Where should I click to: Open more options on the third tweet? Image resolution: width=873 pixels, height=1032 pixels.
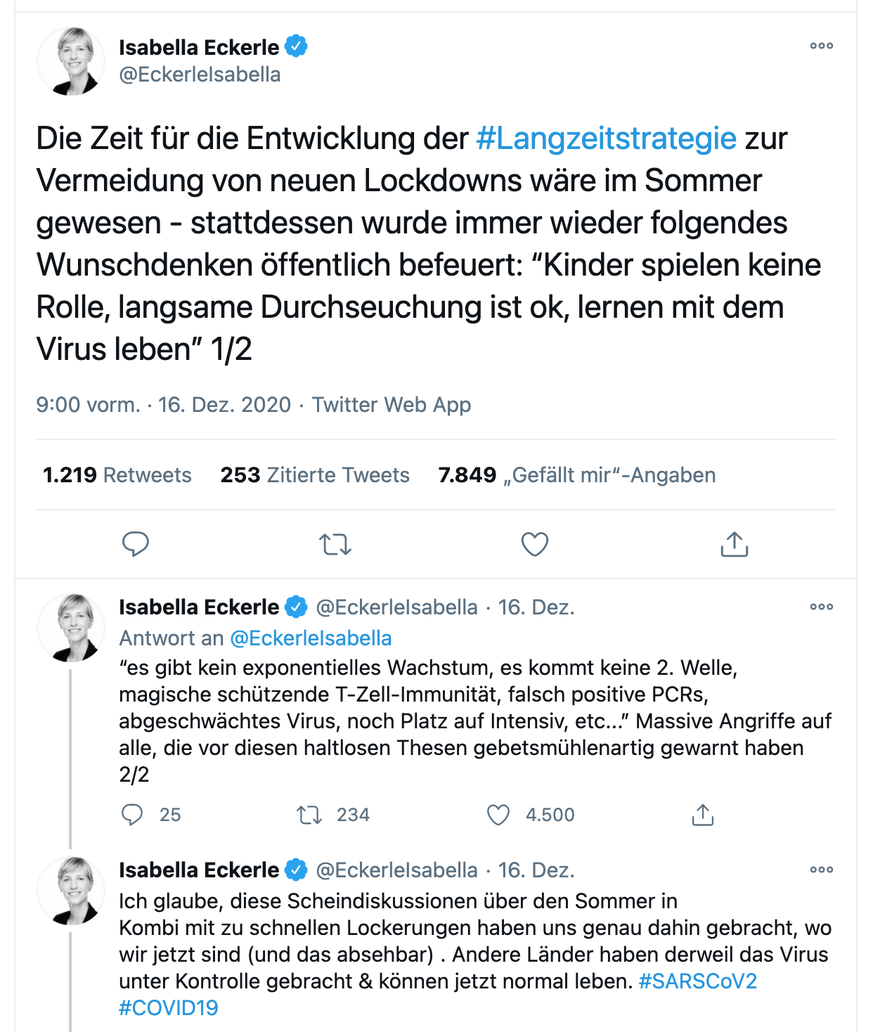822,869
